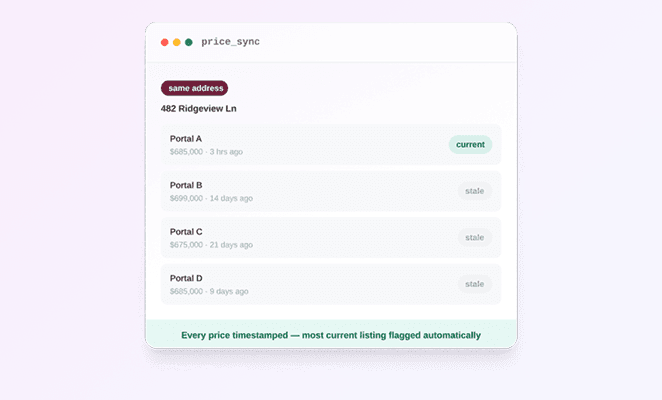Screen dimensions: 662x400
Task: Click Portal D stale badge
Action: point(475,284)
